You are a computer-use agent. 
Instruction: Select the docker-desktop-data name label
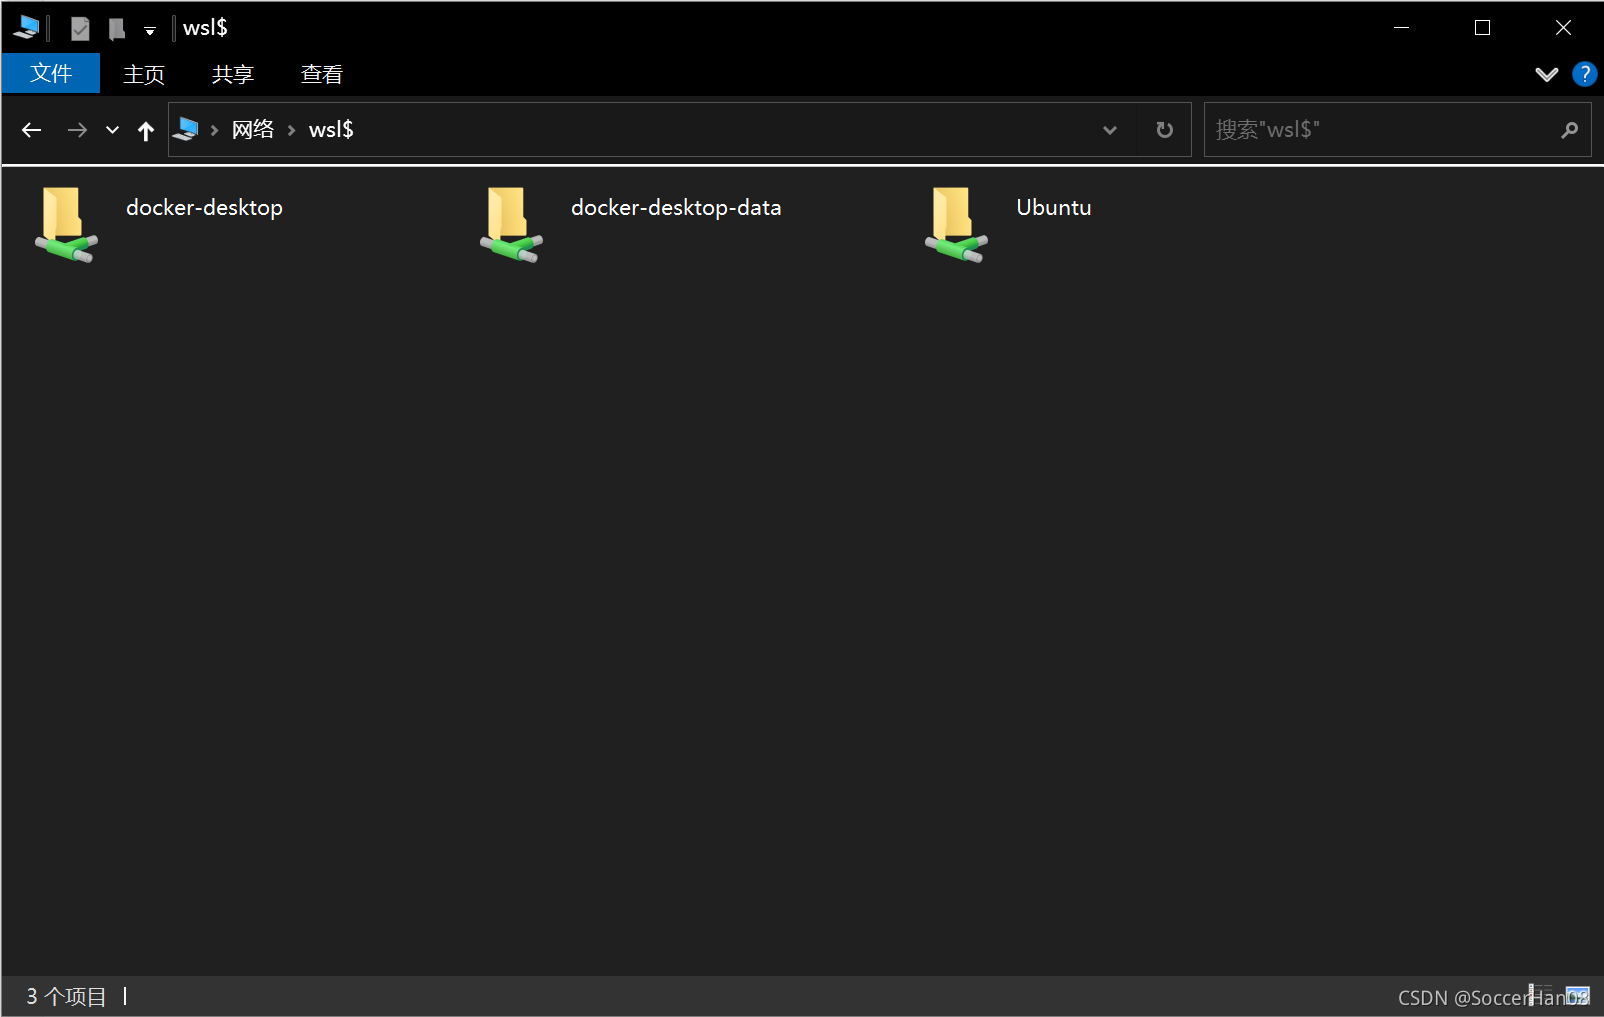[676, 207]
